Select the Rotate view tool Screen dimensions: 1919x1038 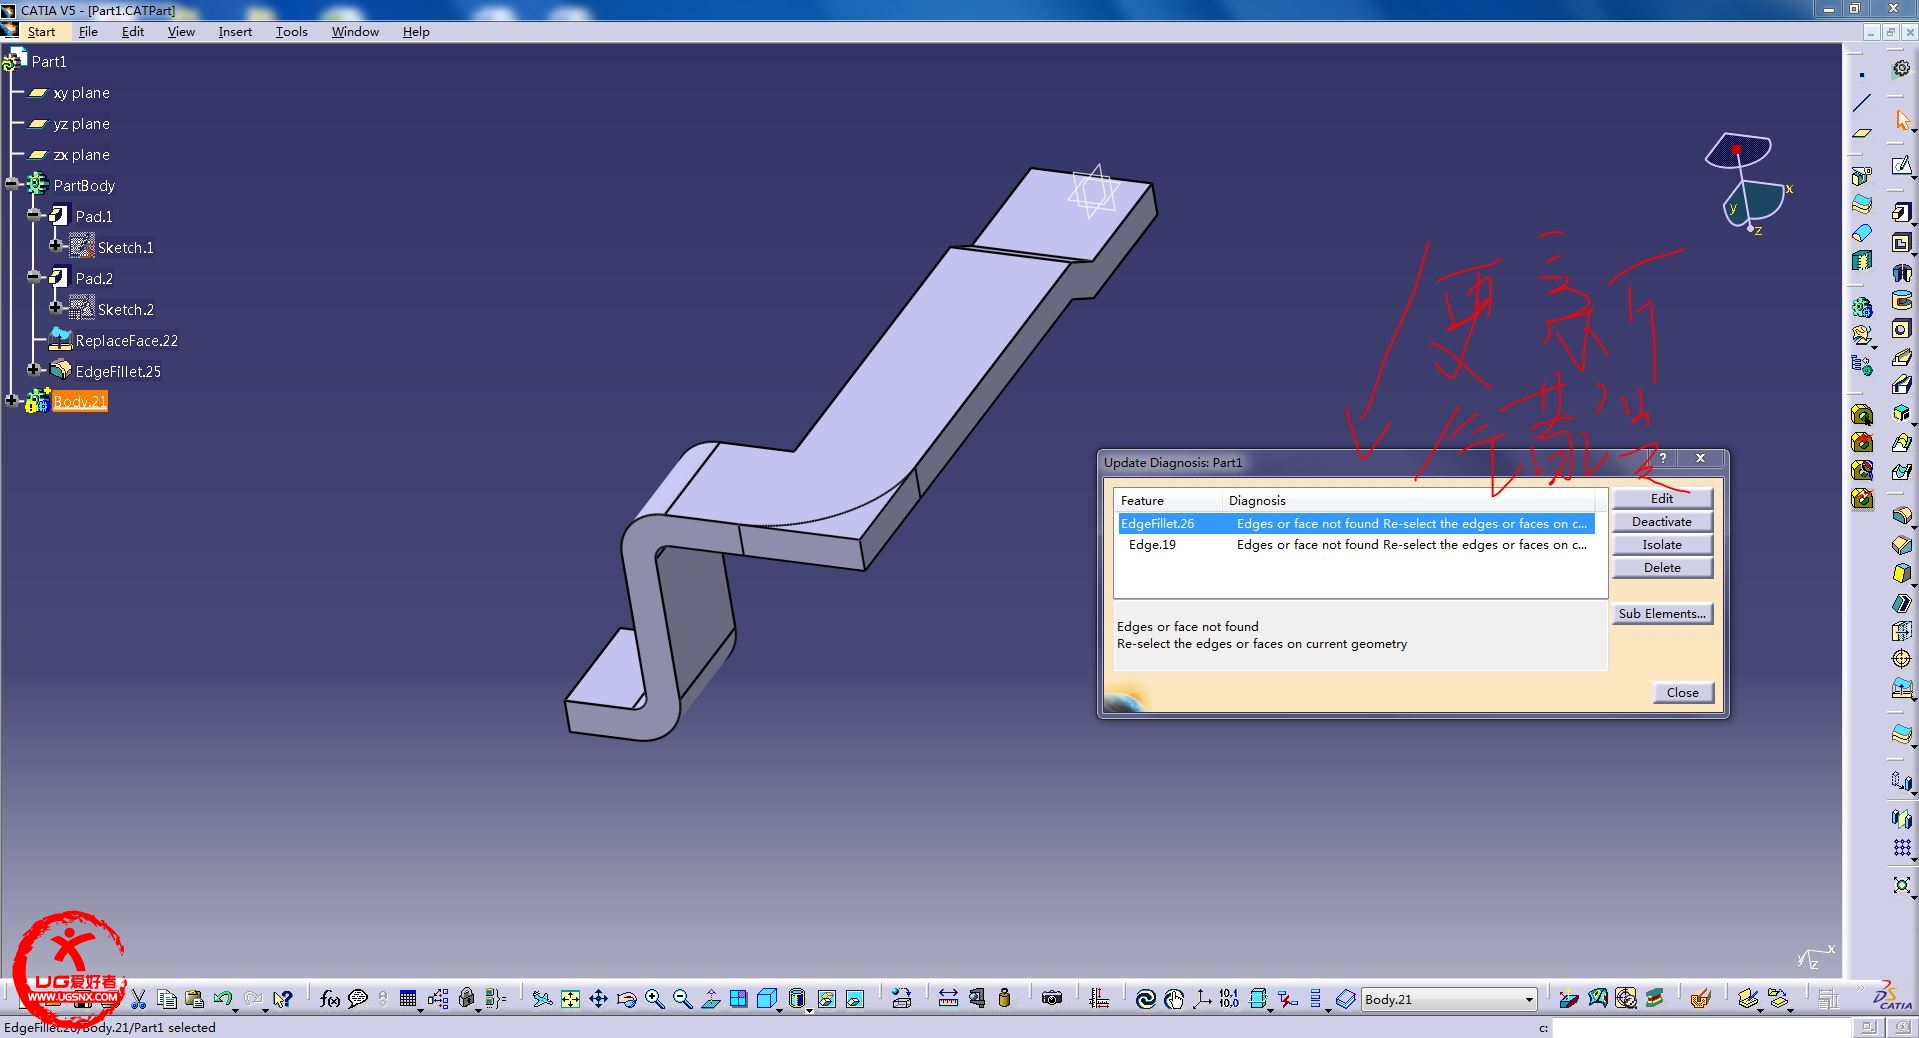click(626, 999)
